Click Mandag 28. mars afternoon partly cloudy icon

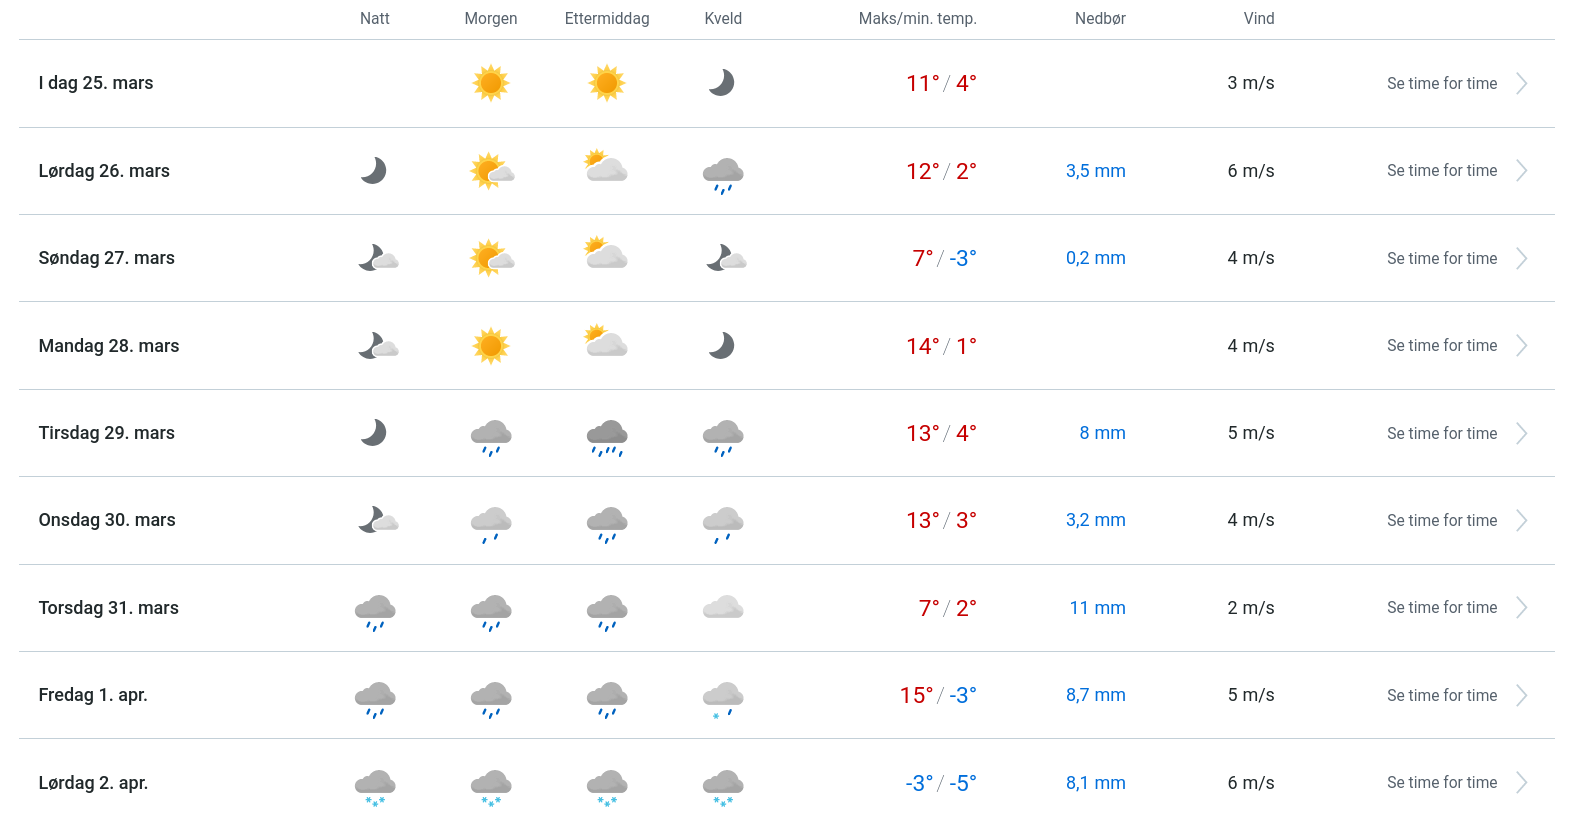tap(606, 342)
